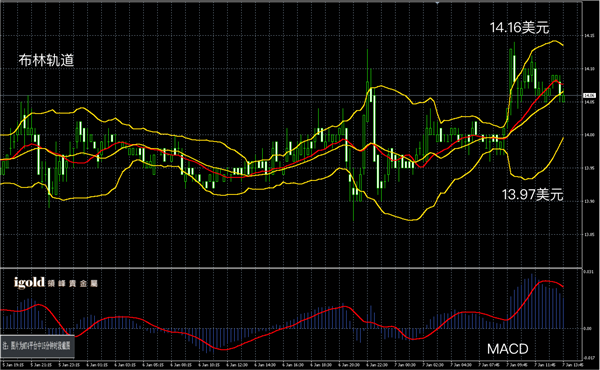Screen dimensions: 600x370
Task: Click the 13.97美元 price annotation
Action: click(532, 194)
